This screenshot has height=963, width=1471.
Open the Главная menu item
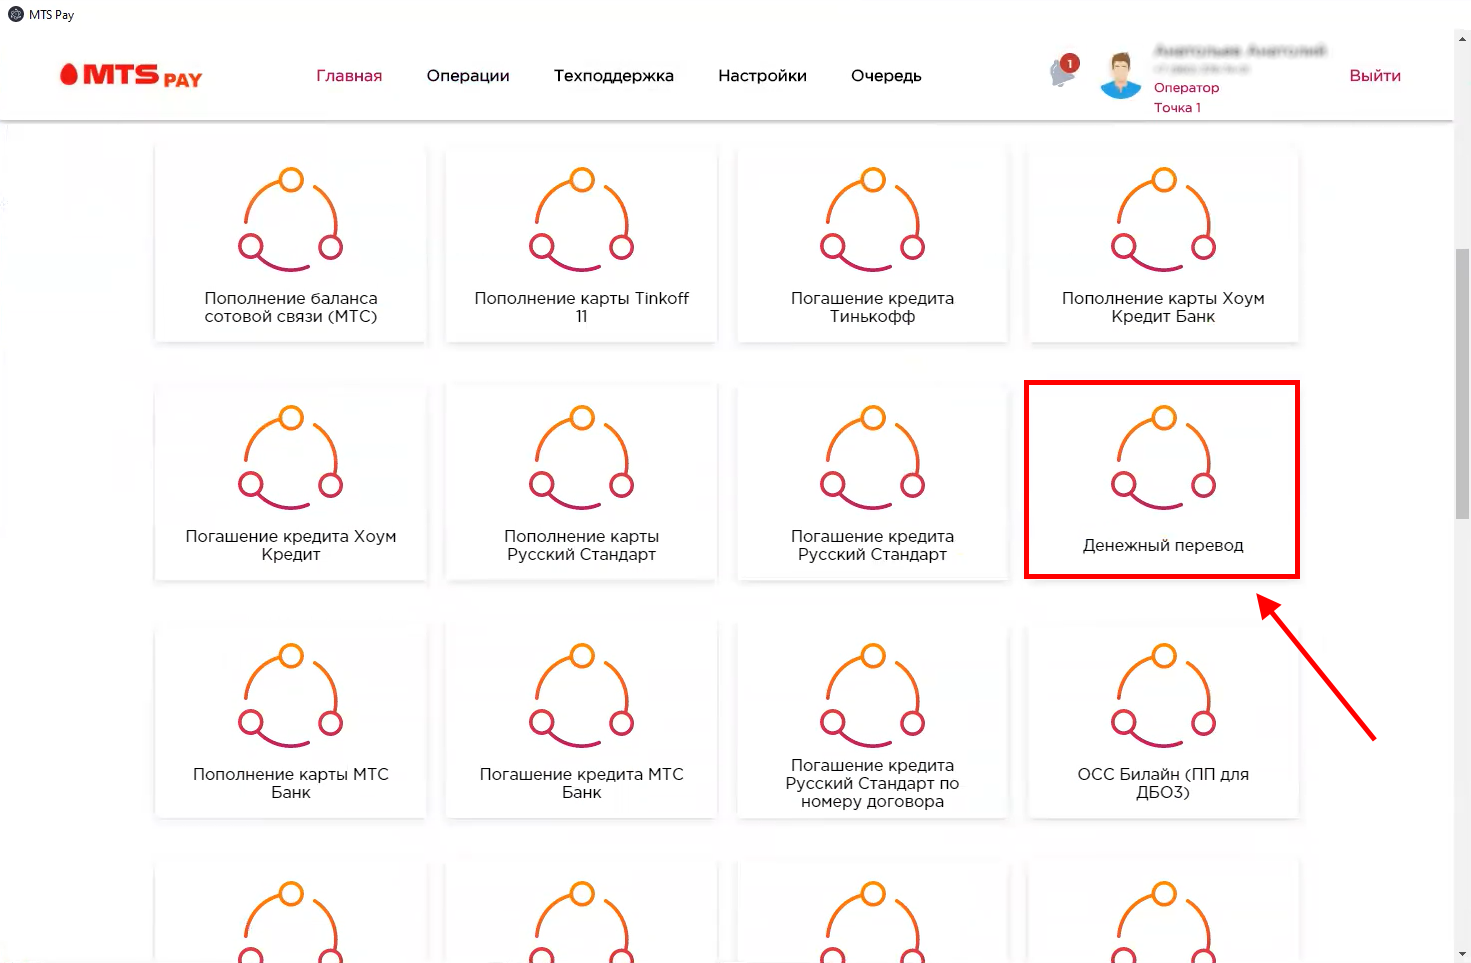(x=349, y=76)
